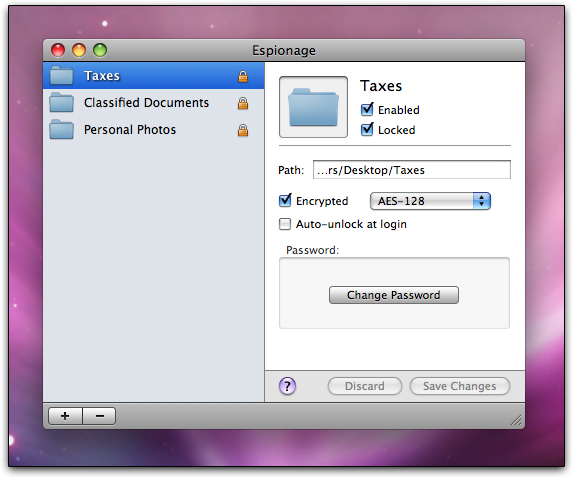Remove selected folder with minus button
573x478 pixels.
click(x=99, y=416)
